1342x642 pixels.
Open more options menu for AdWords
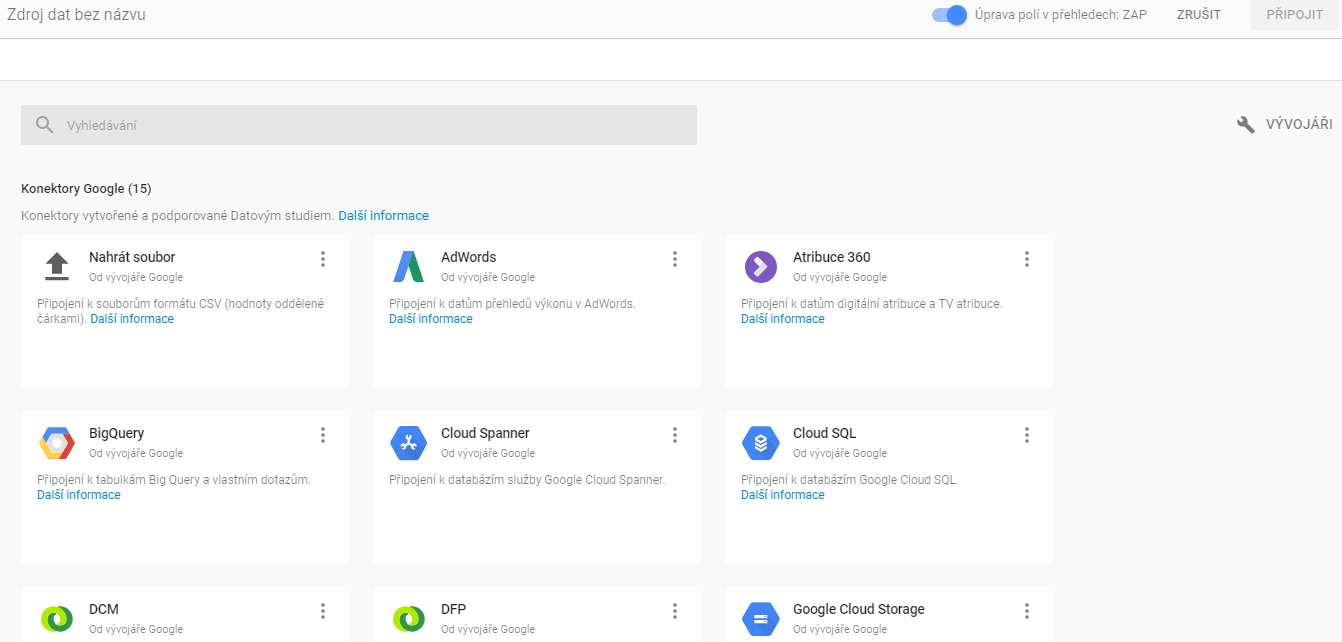pos(675,259)
